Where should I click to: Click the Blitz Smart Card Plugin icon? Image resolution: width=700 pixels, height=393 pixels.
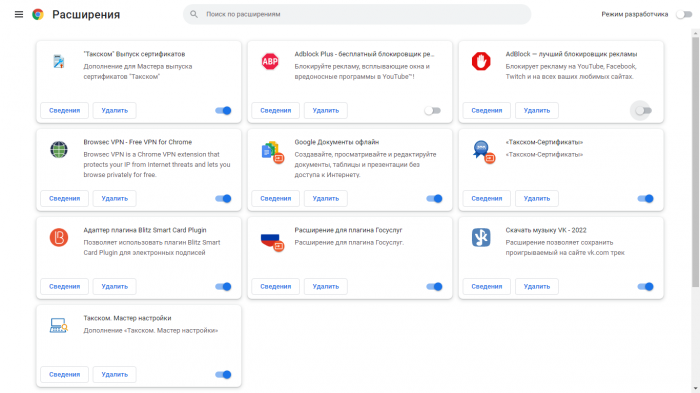coord(58,237)
